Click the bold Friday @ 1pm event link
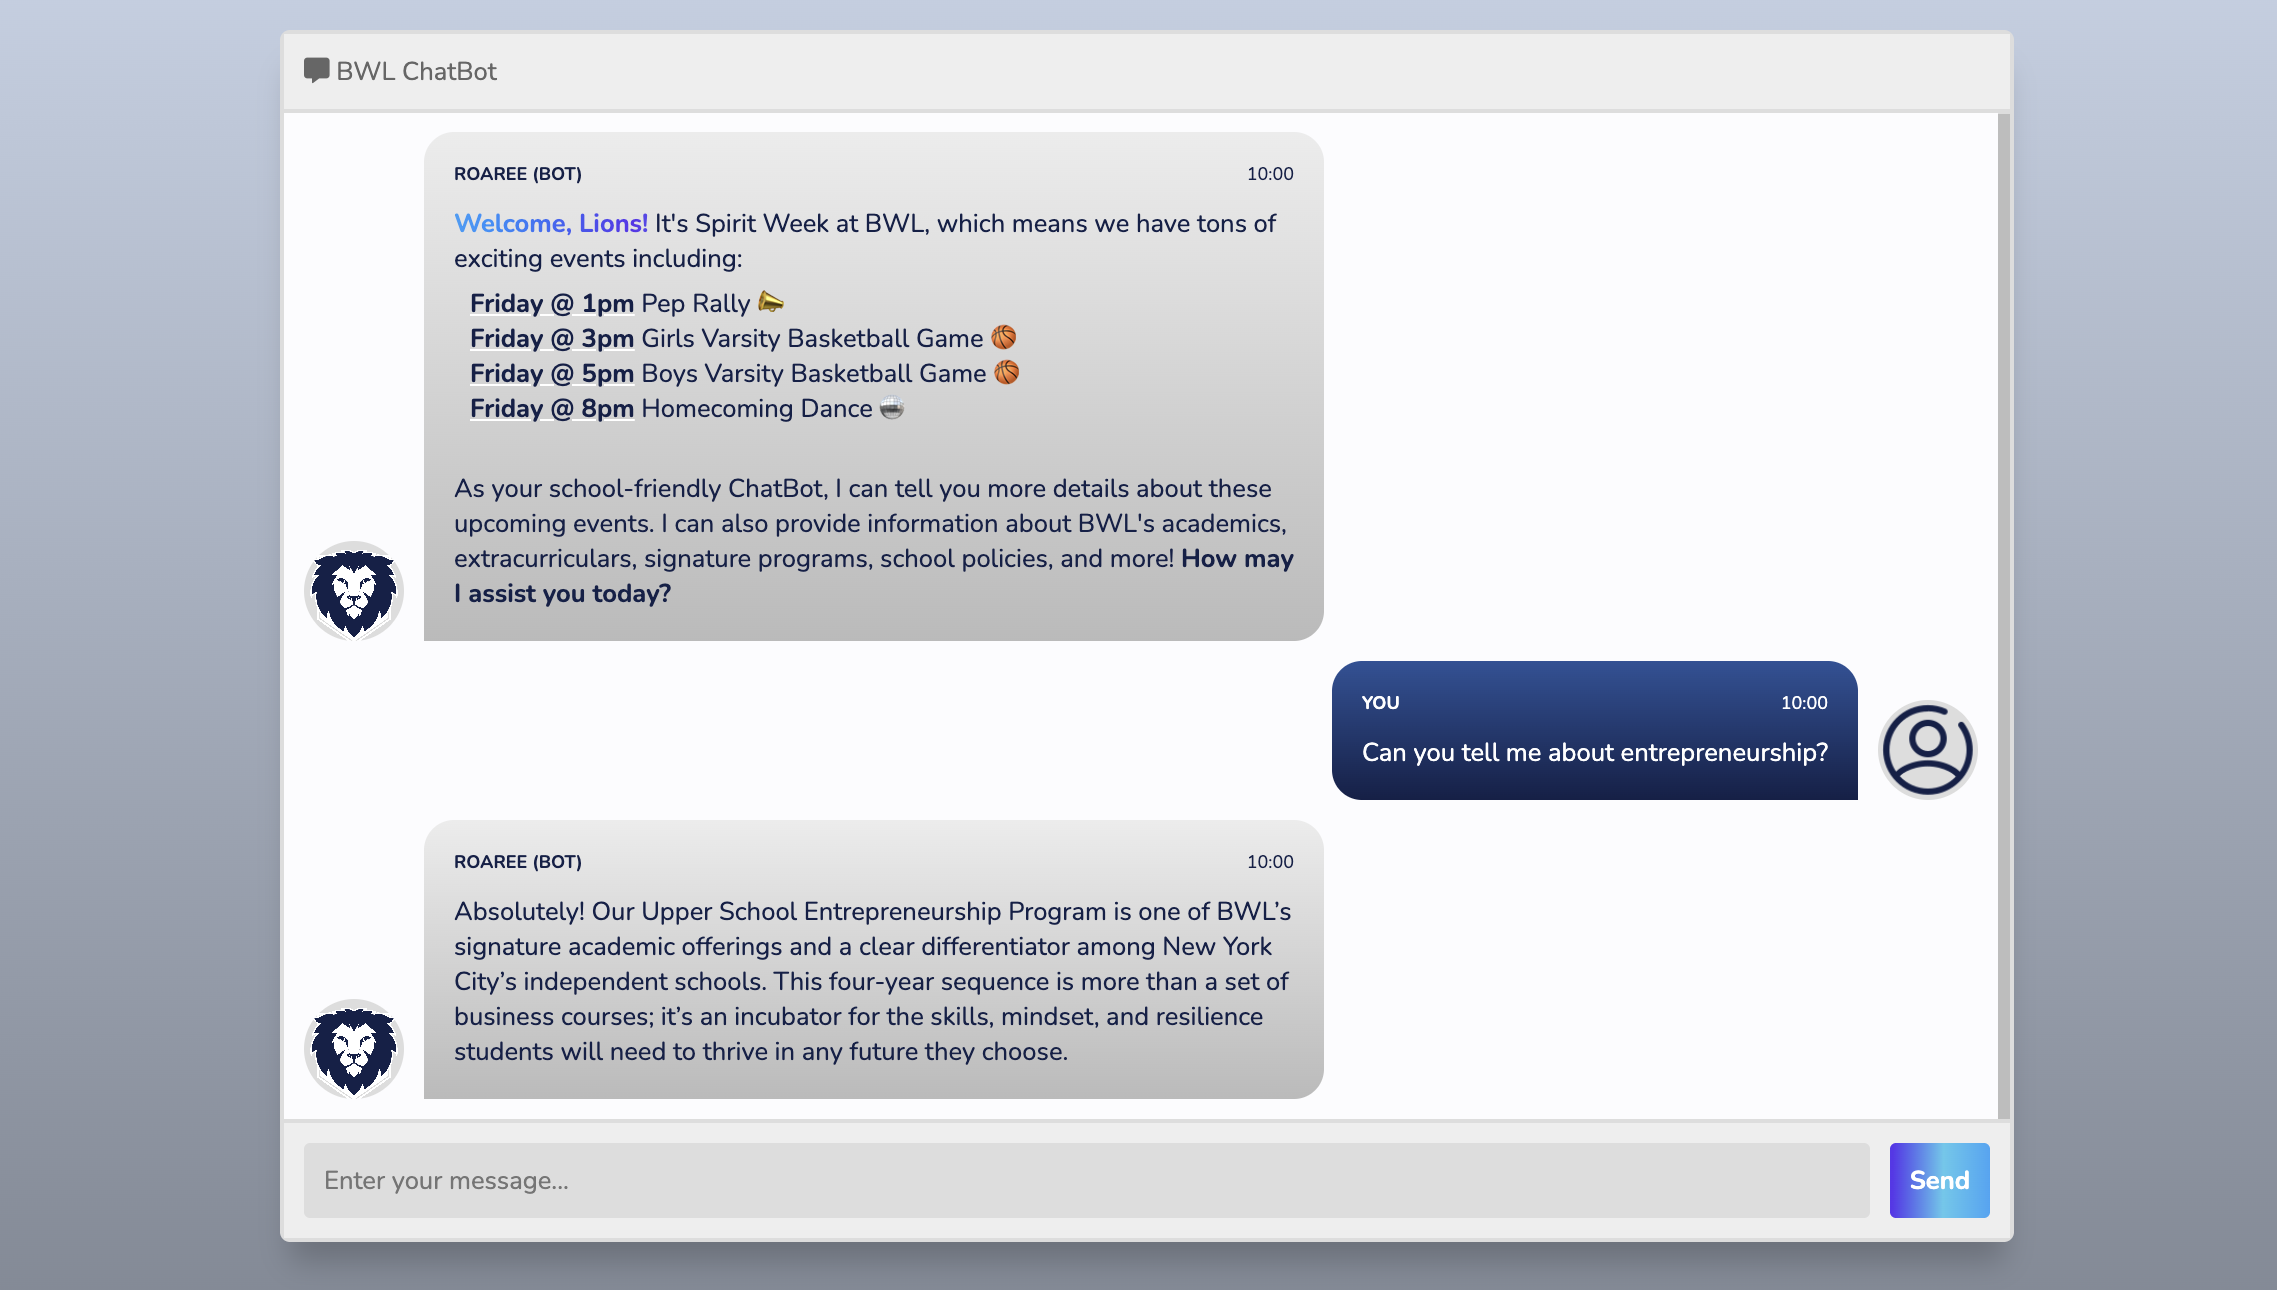This screenshot has width=2277, height=1290. click(x=551, y=303)
